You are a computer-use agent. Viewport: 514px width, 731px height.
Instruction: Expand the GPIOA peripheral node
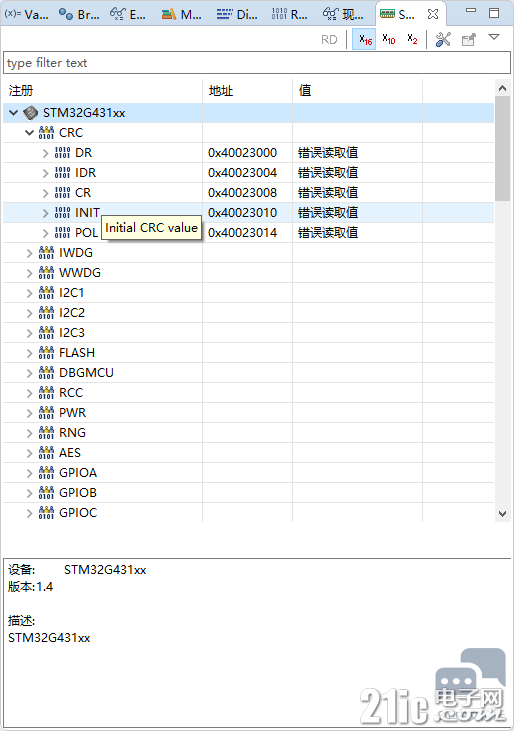tap(29, 474)
